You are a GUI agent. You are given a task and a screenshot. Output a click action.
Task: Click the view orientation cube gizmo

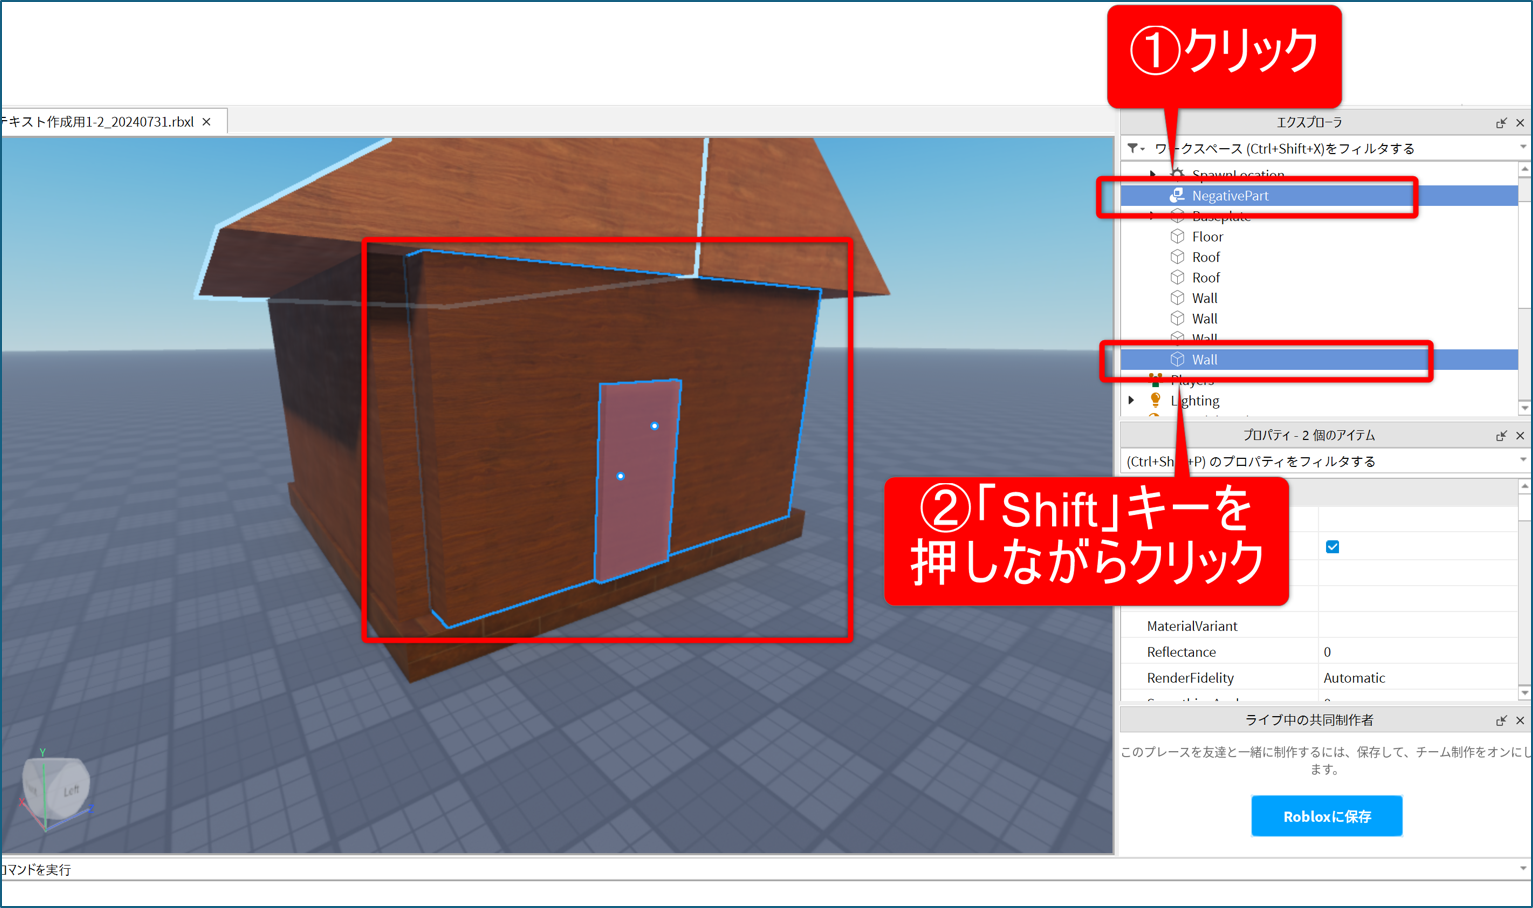[x=56, y=788]
